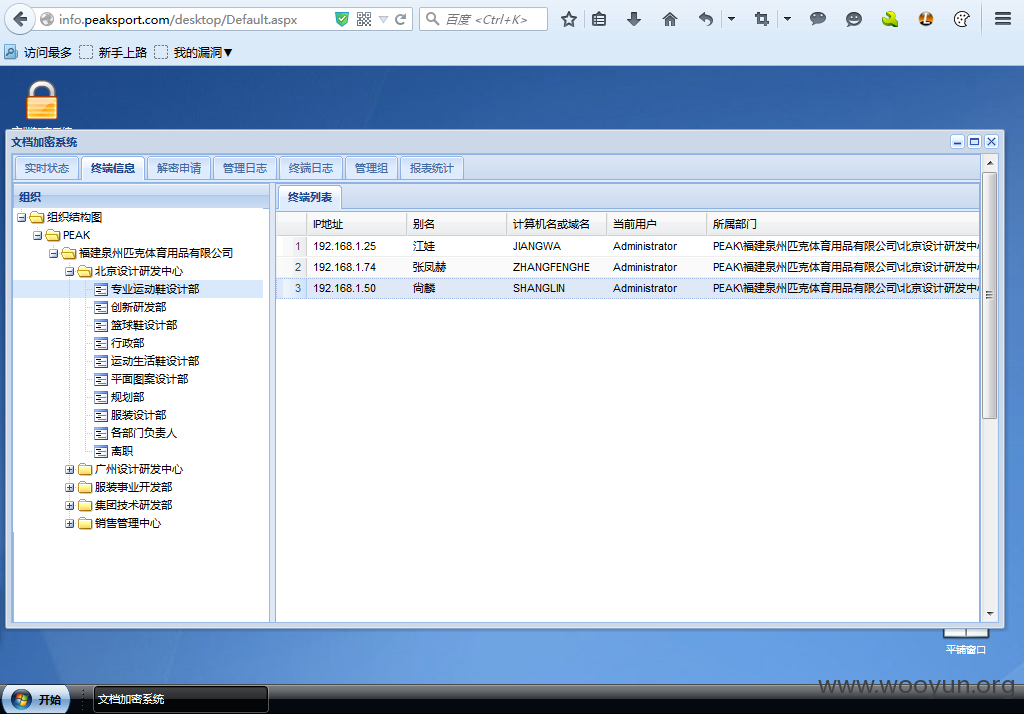Click the crop screenshot tool icon

[x=761, y=20]
